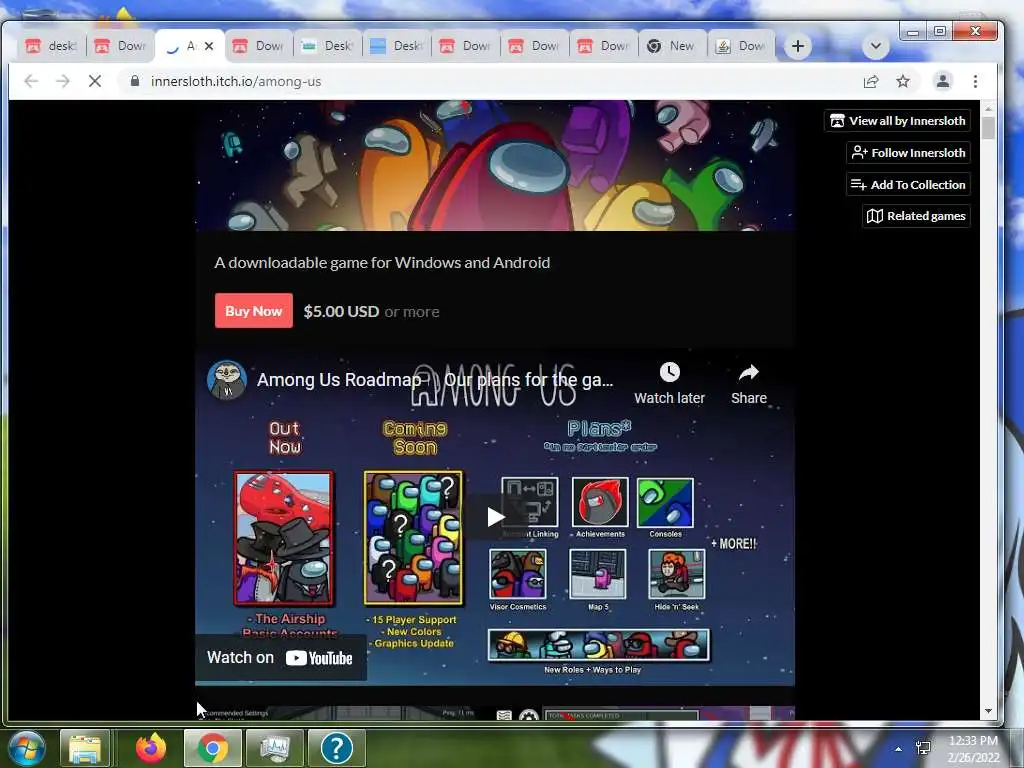Expand the tab search dropdown

click(876, 46)
